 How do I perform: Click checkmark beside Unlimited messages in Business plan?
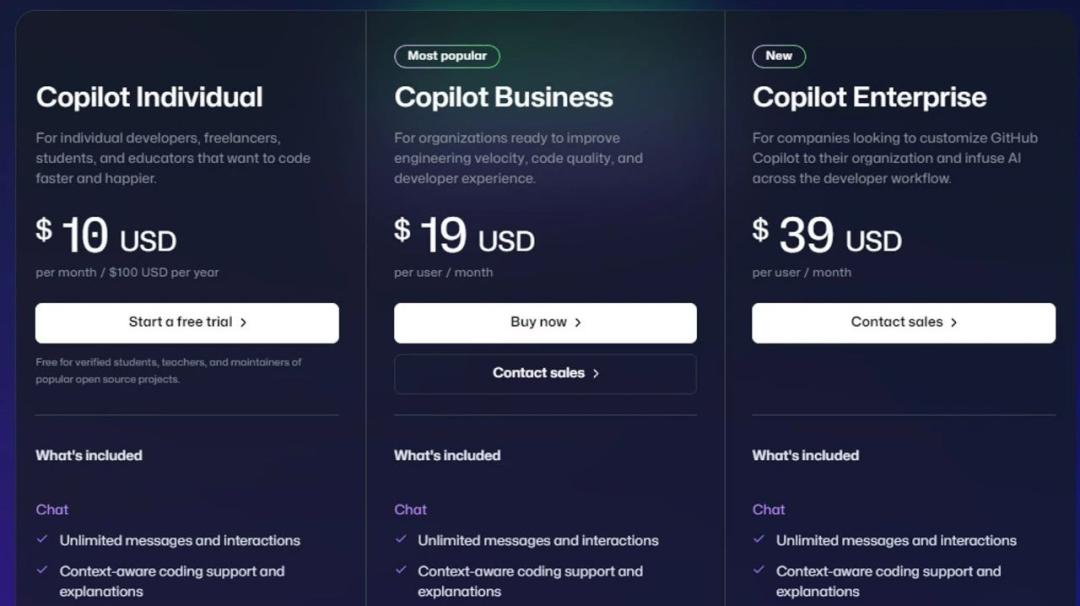400,539
